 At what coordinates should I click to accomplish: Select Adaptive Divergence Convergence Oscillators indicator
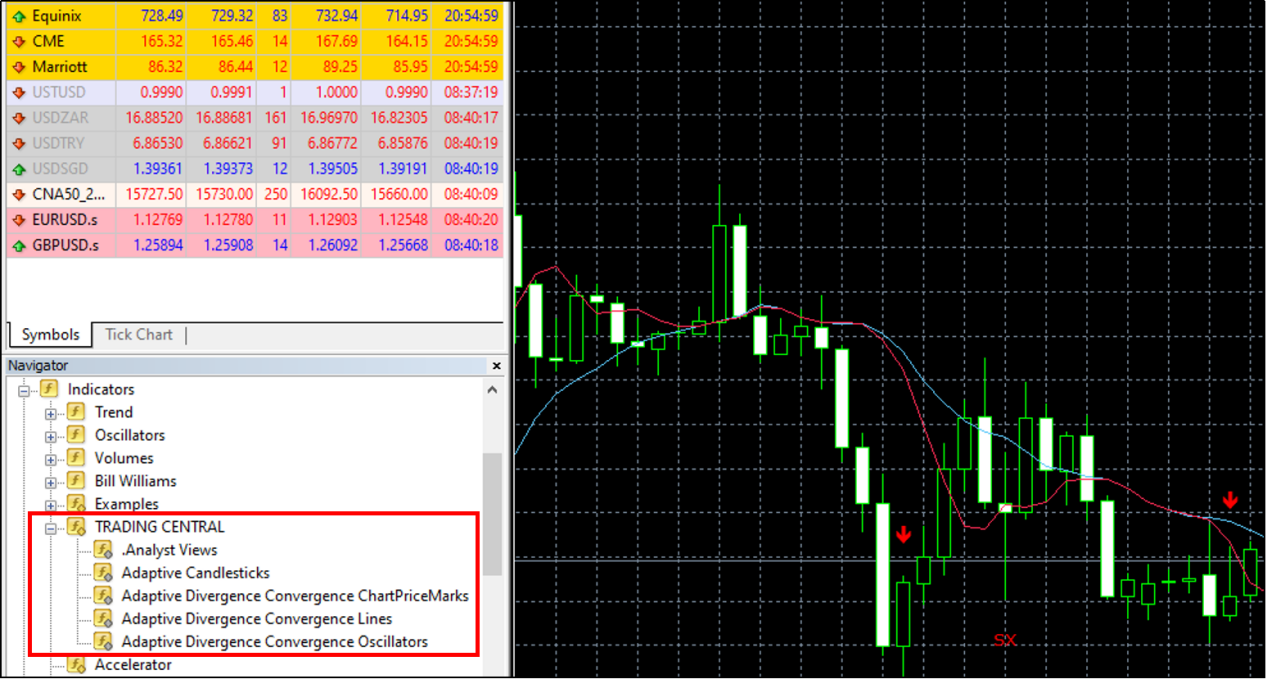[274, 642]
